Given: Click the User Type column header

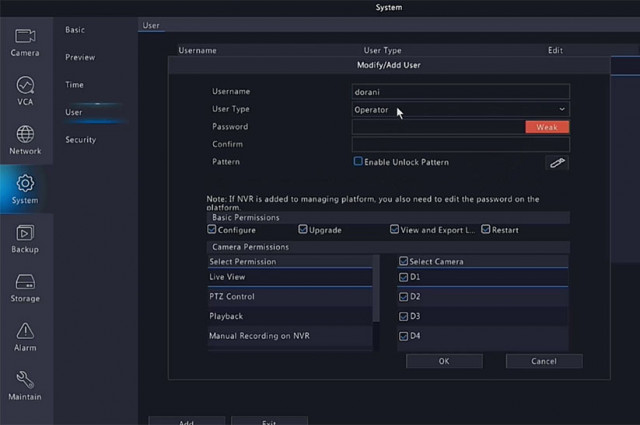Looking at the screenshot, I should tap(382, 50).
